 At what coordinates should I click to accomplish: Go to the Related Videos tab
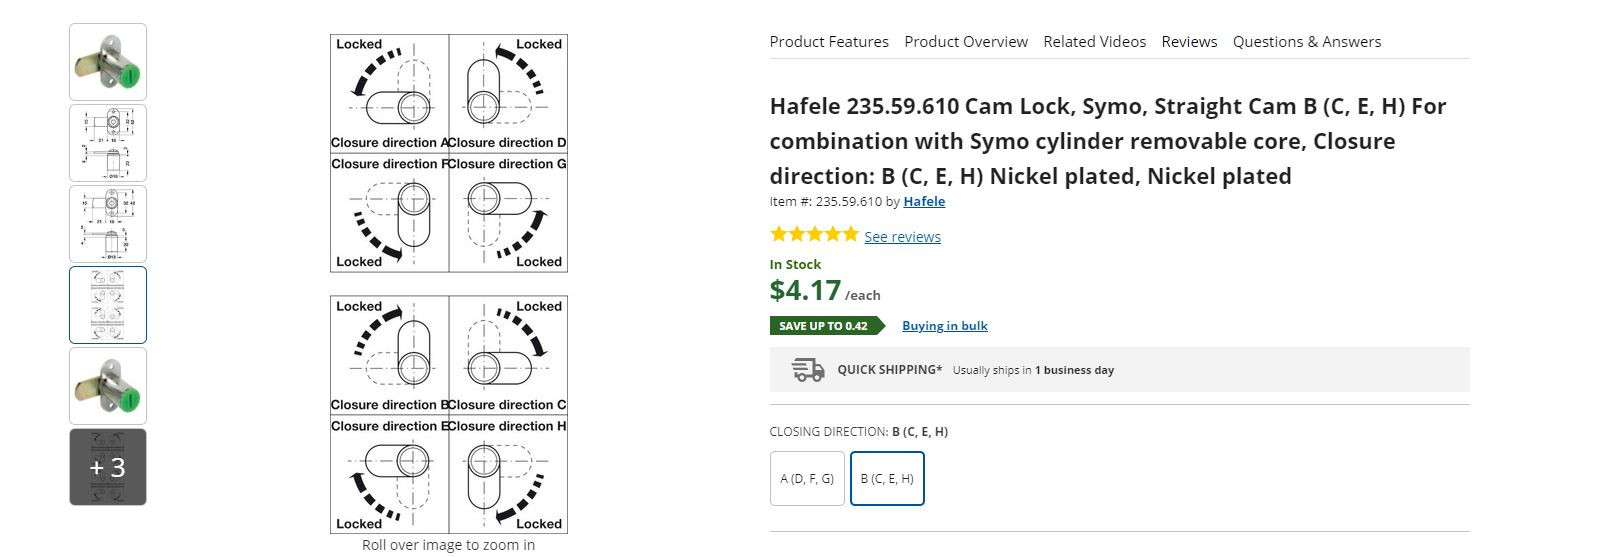point(1094,42)
